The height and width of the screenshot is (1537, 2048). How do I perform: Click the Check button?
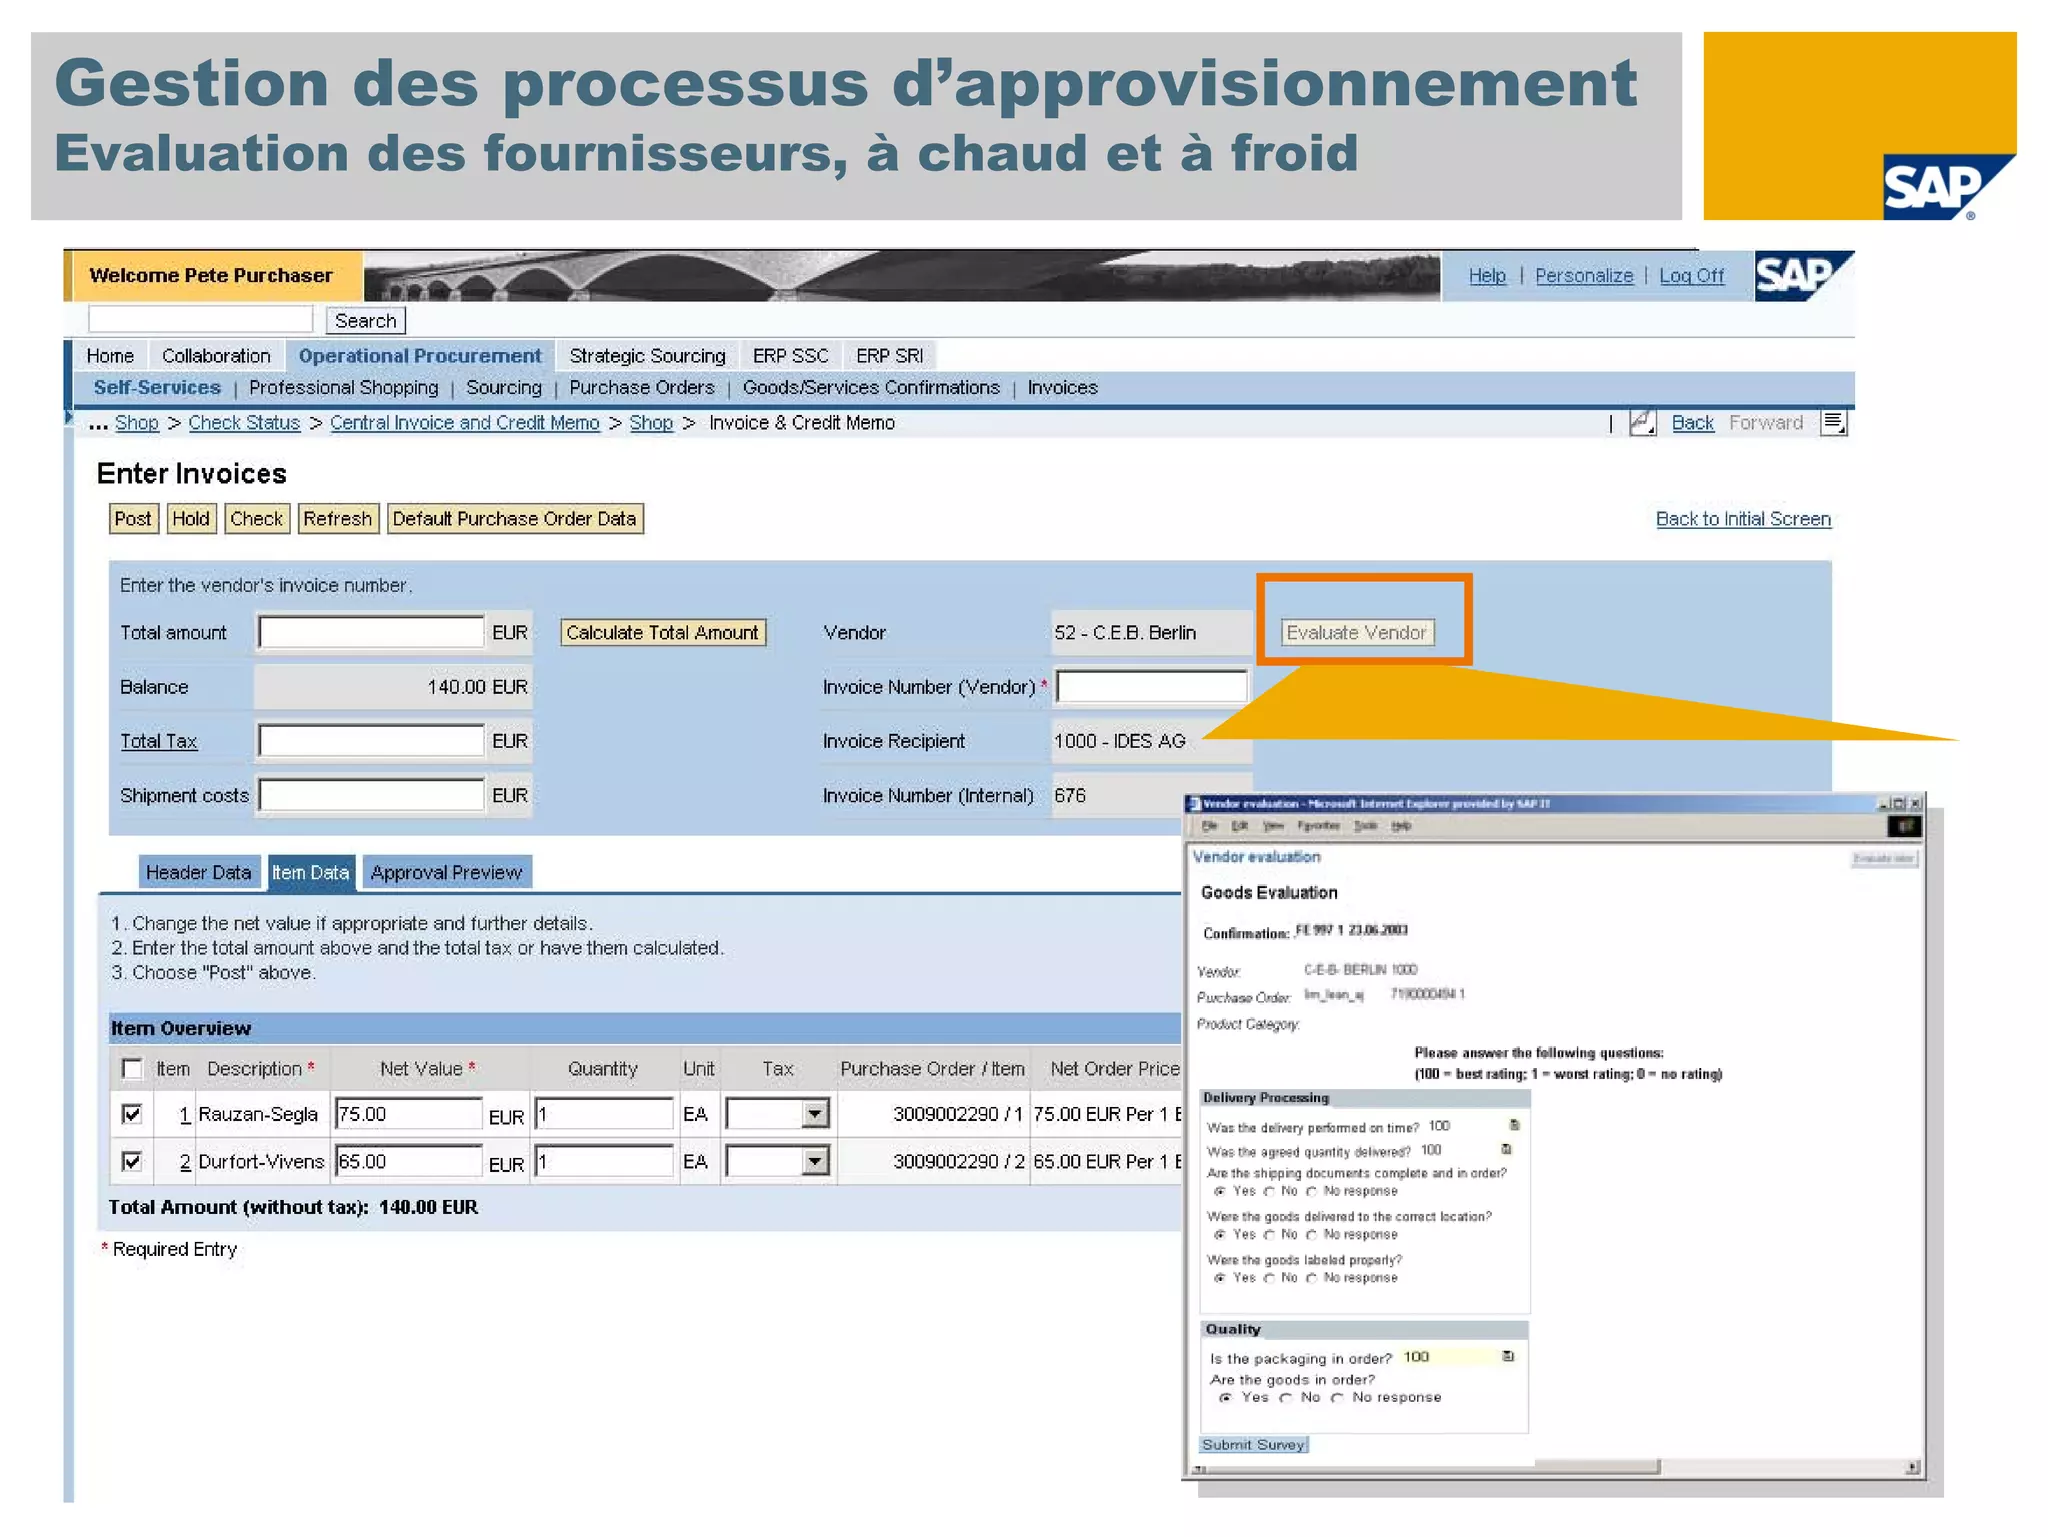pyautogui.click(x=256, y=519)
